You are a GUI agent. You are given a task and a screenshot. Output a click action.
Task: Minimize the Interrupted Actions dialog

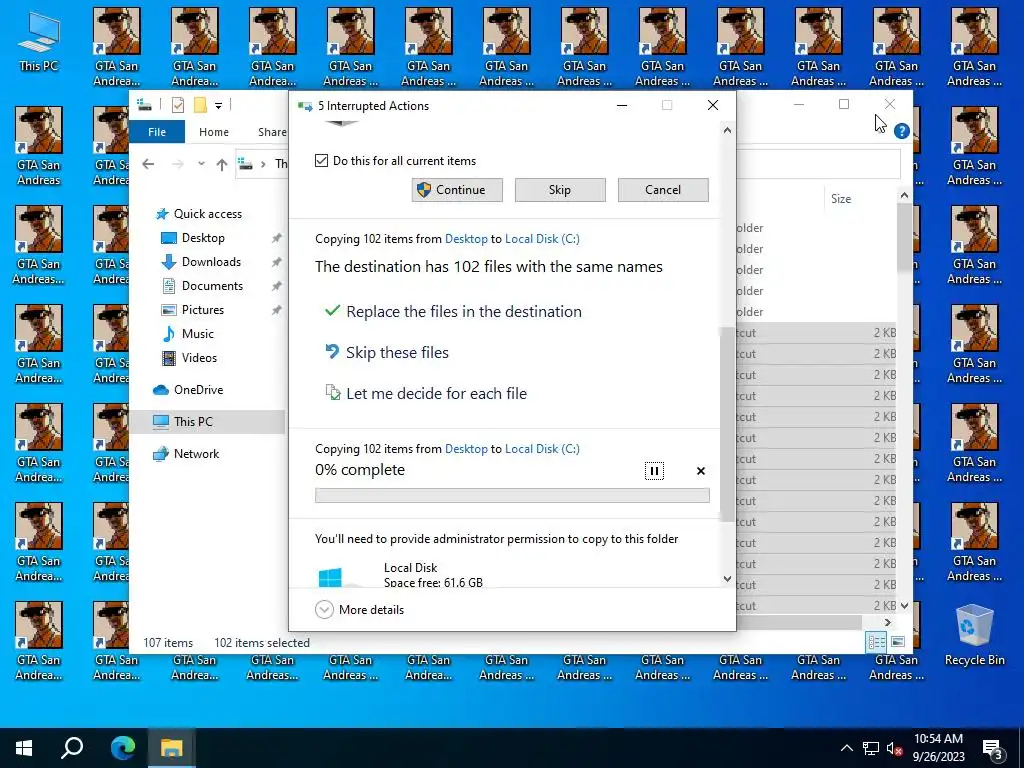point(622,105)
